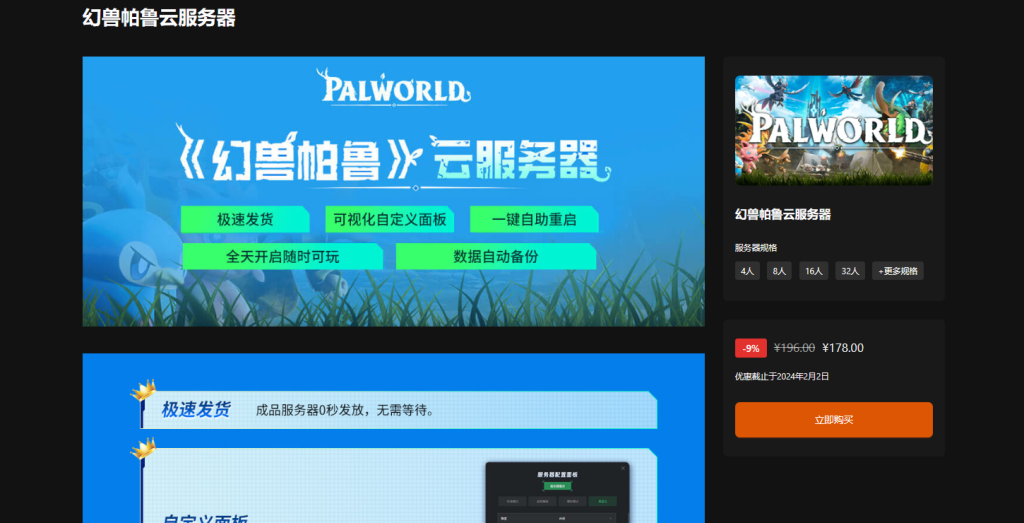Click the 全天开启随时可玩 banner tag
Viewport: 1024px width, 523px height.
(282, 257)
